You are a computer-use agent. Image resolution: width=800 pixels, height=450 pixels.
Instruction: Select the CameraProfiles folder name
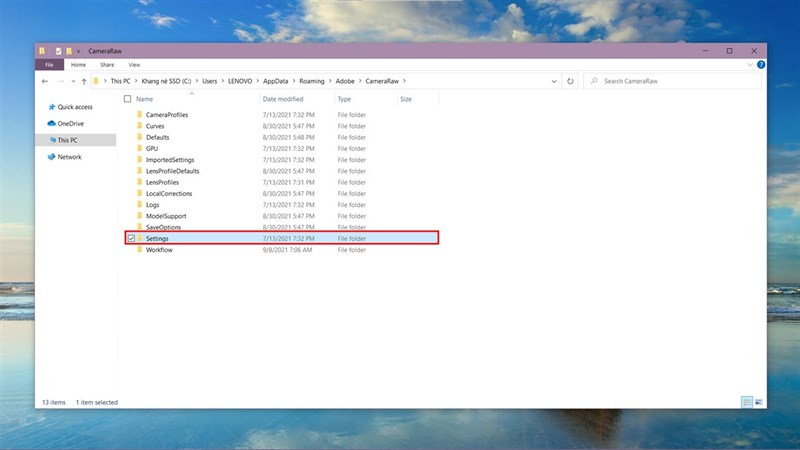coord(167,115)
